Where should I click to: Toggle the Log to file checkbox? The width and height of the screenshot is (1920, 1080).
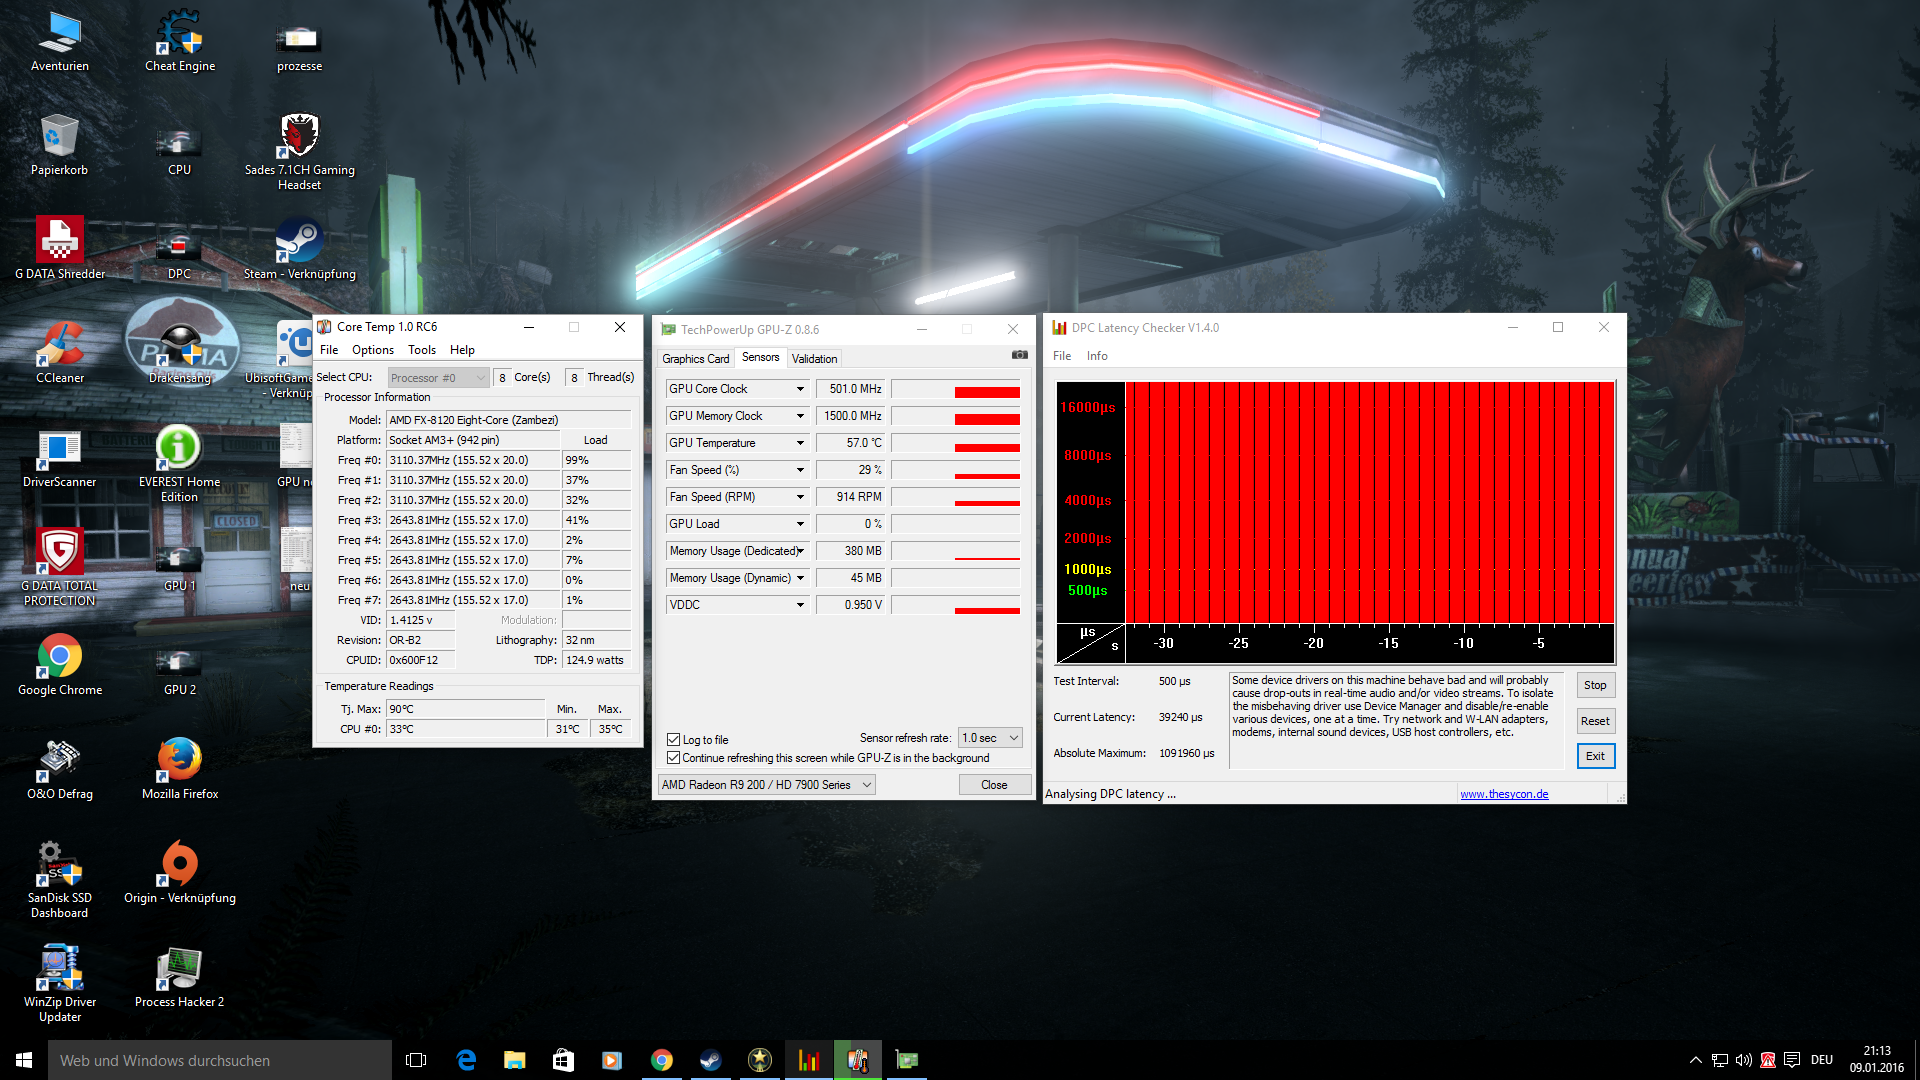674,740
